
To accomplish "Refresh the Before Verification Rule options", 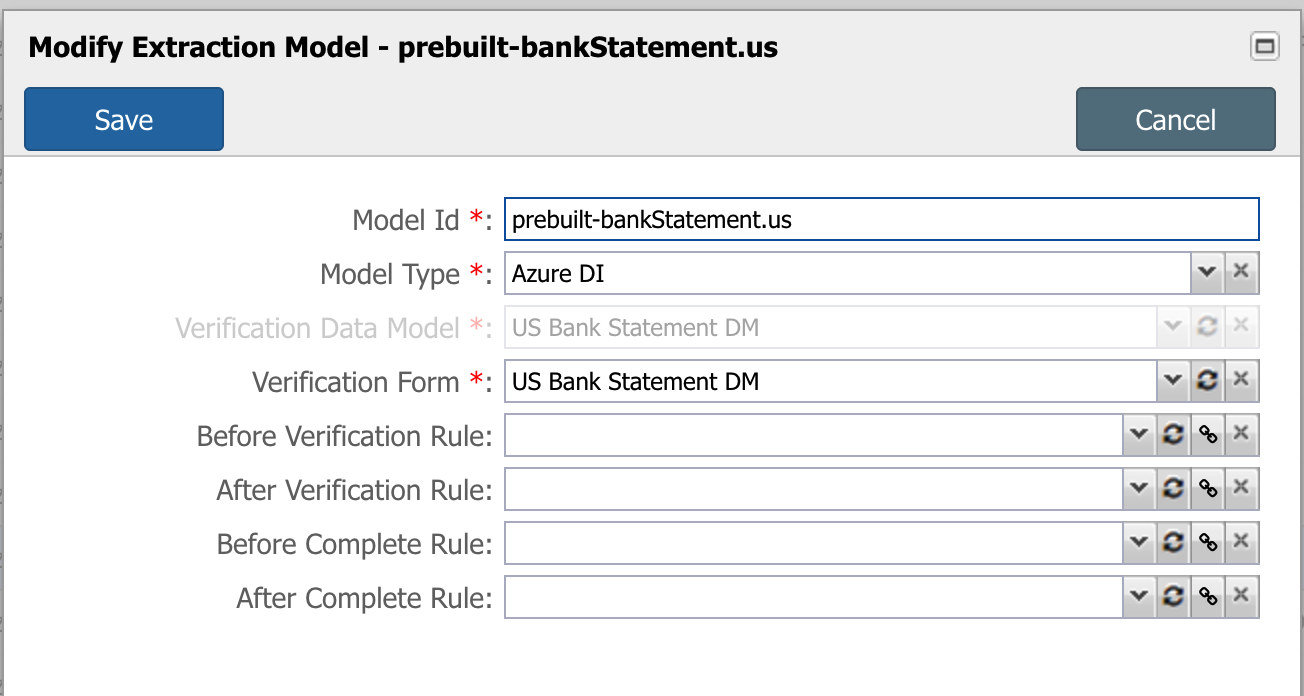I will tap(1173, 435).
